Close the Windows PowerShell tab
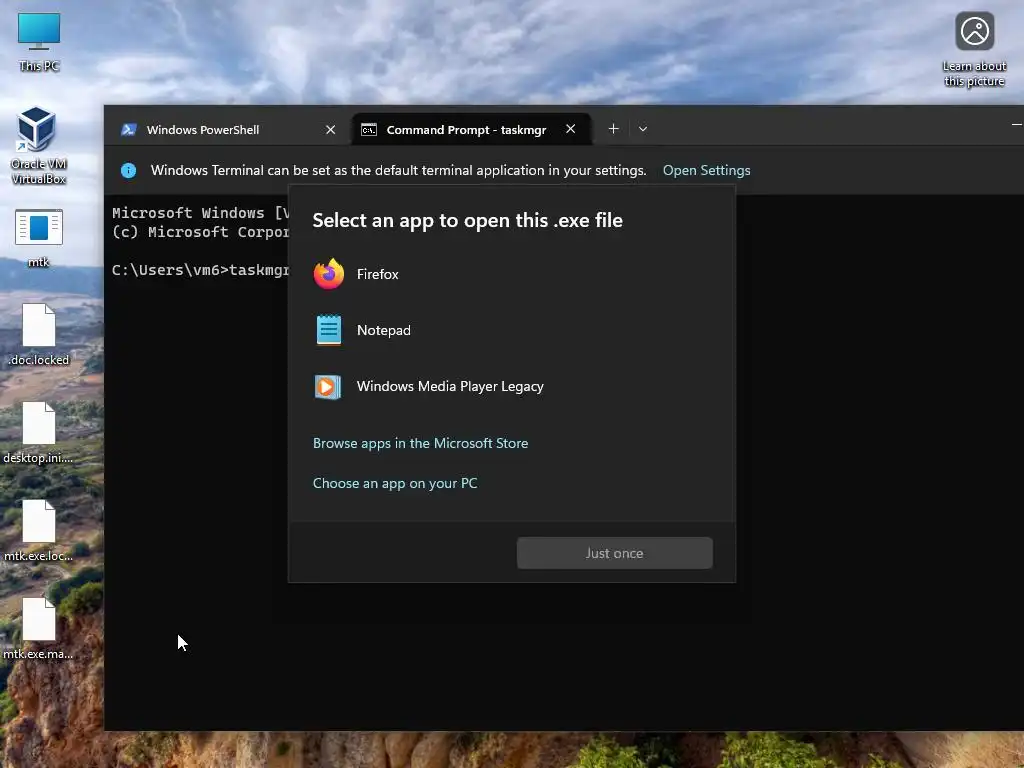1024x768 pixels. 330,129
